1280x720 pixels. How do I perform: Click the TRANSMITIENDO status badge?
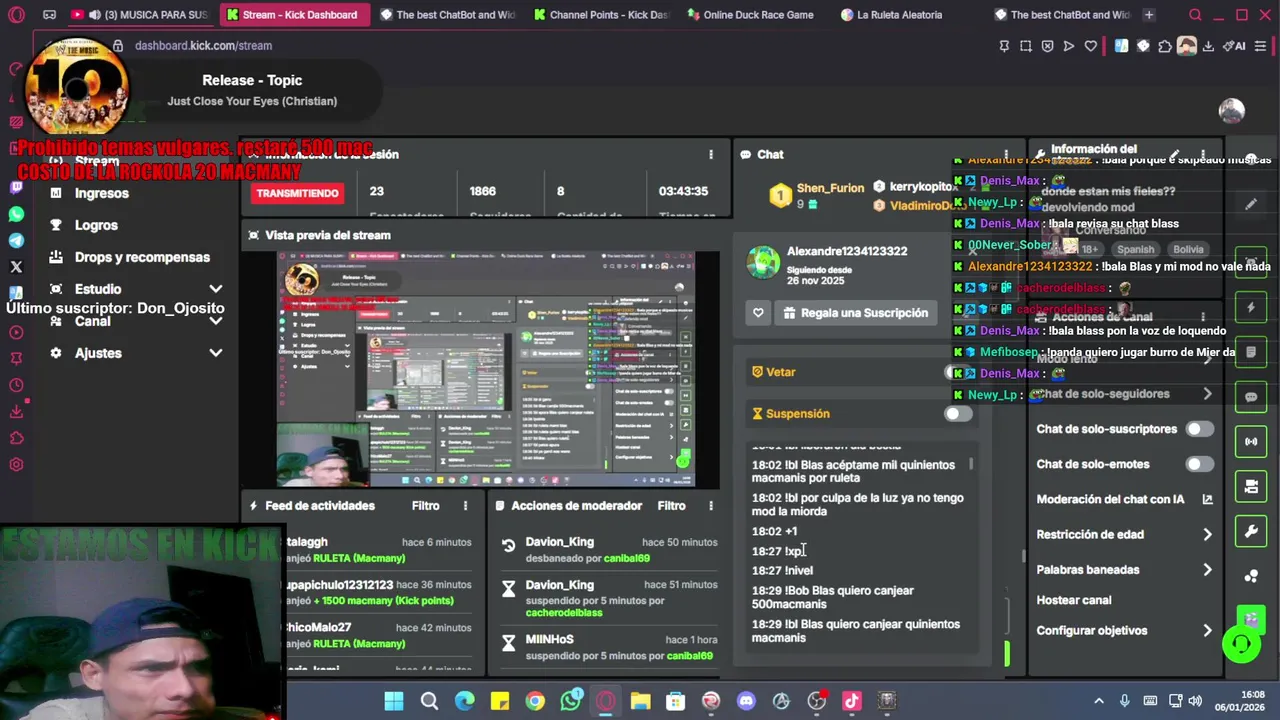click(297, 193)
